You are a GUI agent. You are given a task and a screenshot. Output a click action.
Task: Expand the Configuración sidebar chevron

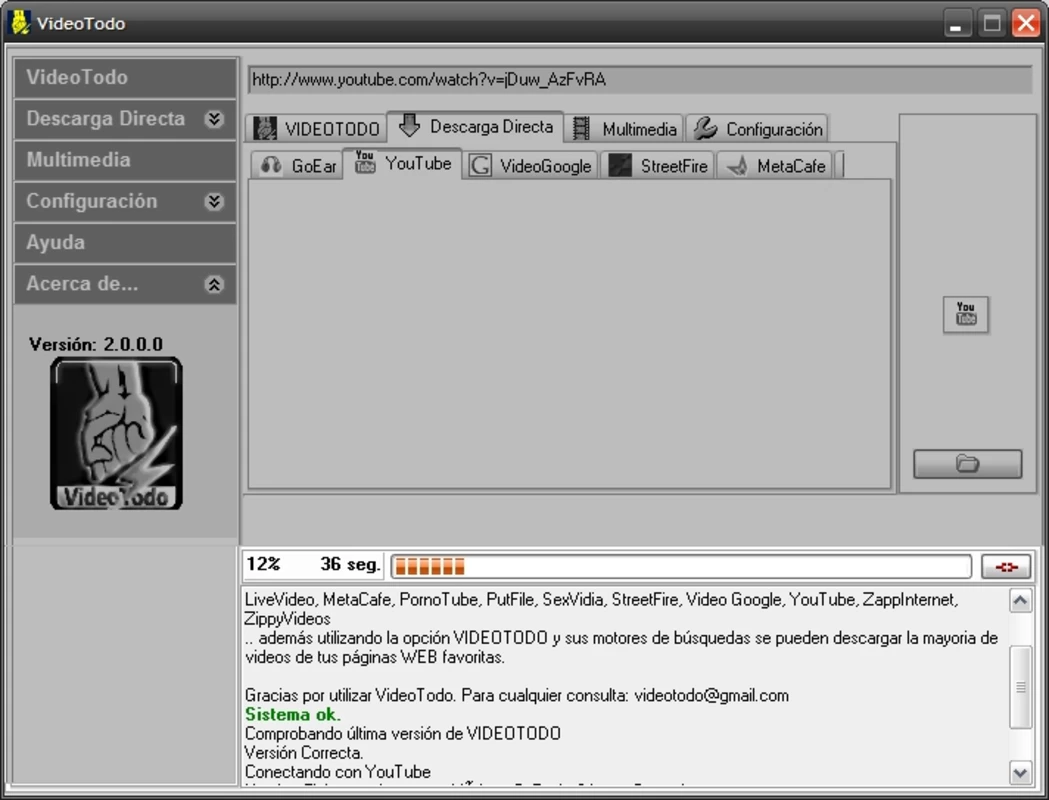(x=214, y=201)
